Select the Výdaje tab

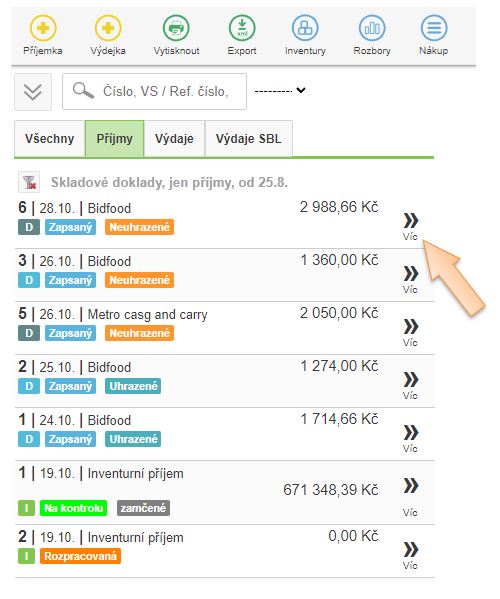(x=174, y=139)
